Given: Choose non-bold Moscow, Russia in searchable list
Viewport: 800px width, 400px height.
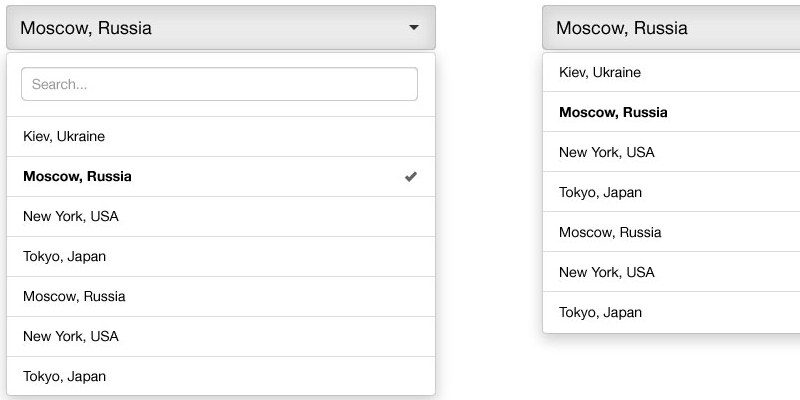Looking at the screenshot, I should click(74, 296).
